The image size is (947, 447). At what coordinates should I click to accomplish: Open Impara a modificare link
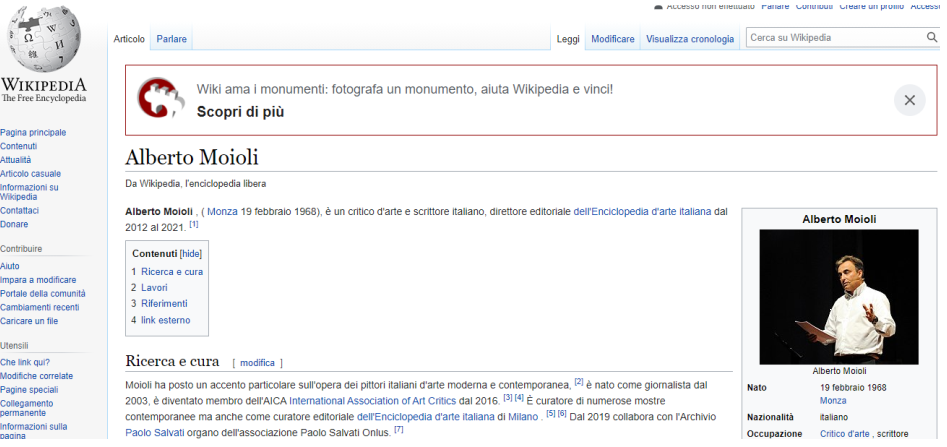point(38,280)
